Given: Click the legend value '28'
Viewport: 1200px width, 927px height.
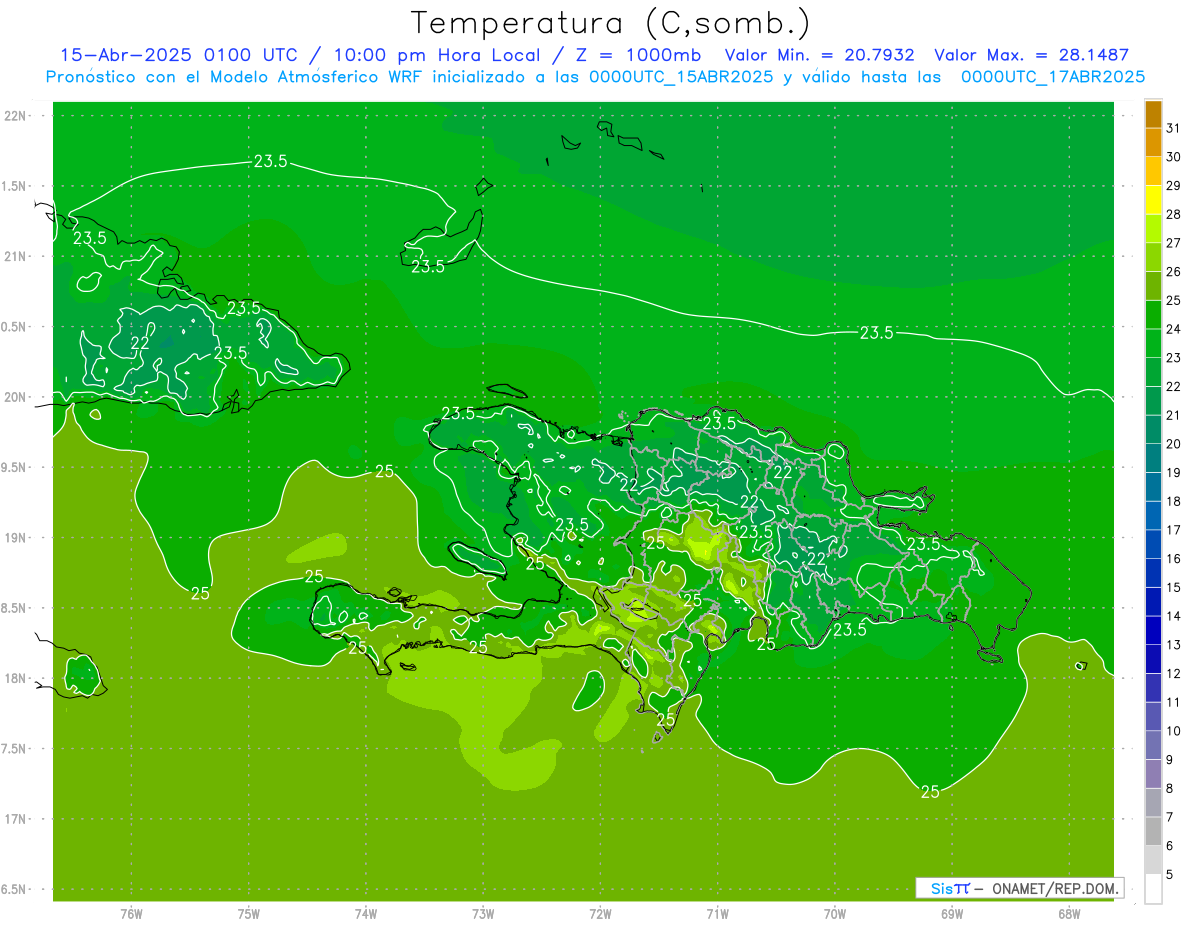Looking at the screenshot, I should [x=1174, y=214].
